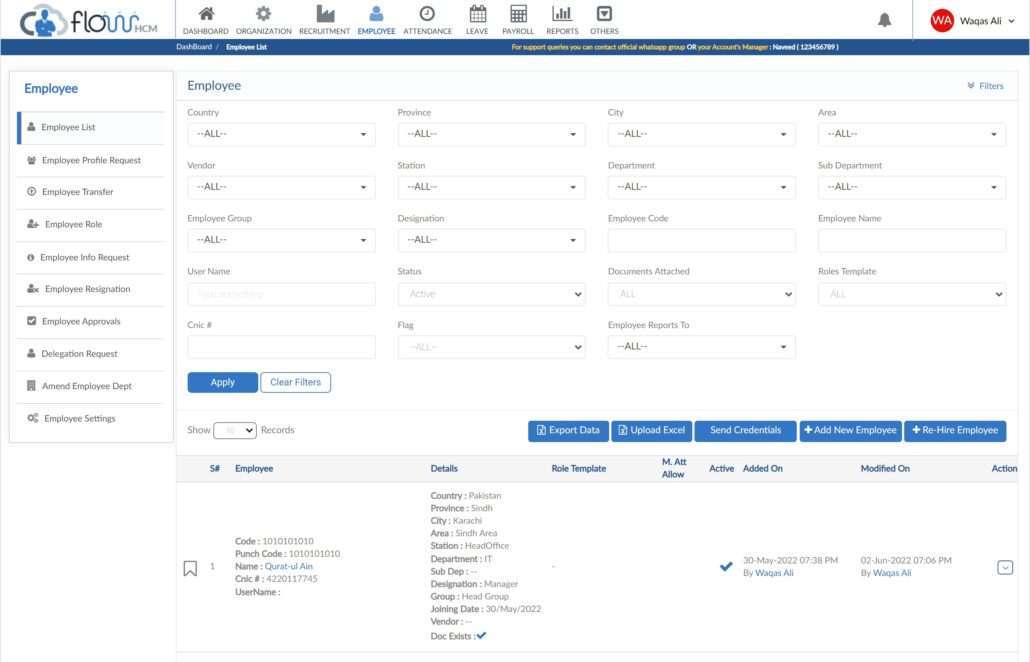The image size is (1030, 662).
Task: Click inside the Employee Code input field
Action: pos(701,240)
